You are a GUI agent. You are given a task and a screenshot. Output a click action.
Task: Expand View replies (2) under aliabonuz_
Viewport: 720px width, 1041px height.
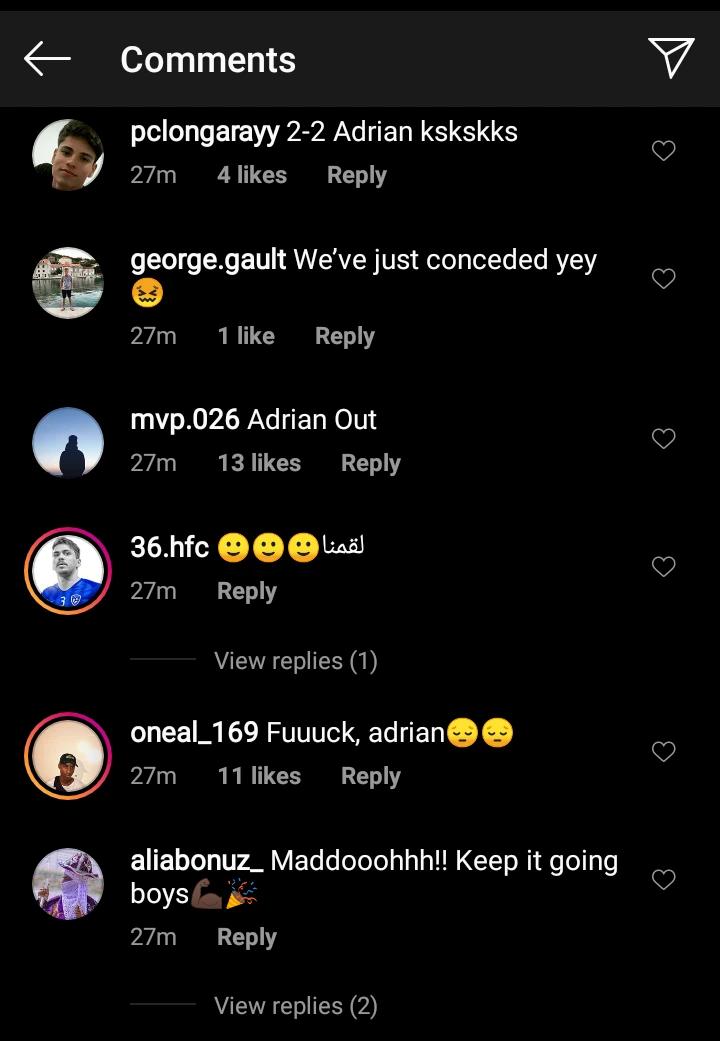(x=296, y=1006)
